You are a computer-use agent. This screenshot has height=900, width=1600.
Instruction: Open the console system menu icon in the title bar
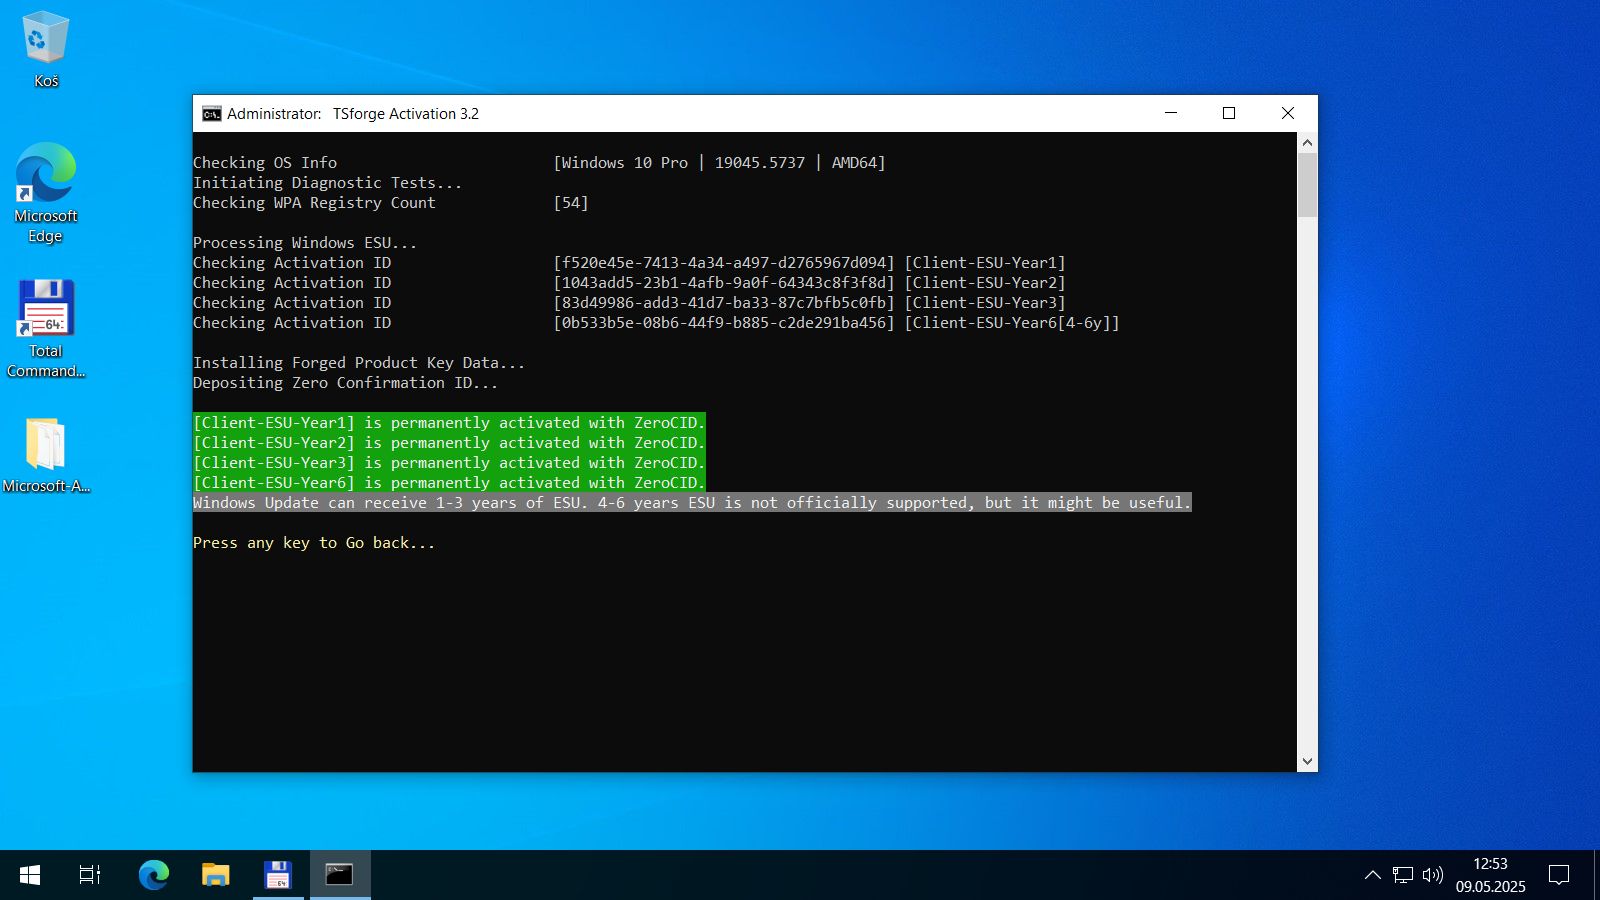coord(211,114)
